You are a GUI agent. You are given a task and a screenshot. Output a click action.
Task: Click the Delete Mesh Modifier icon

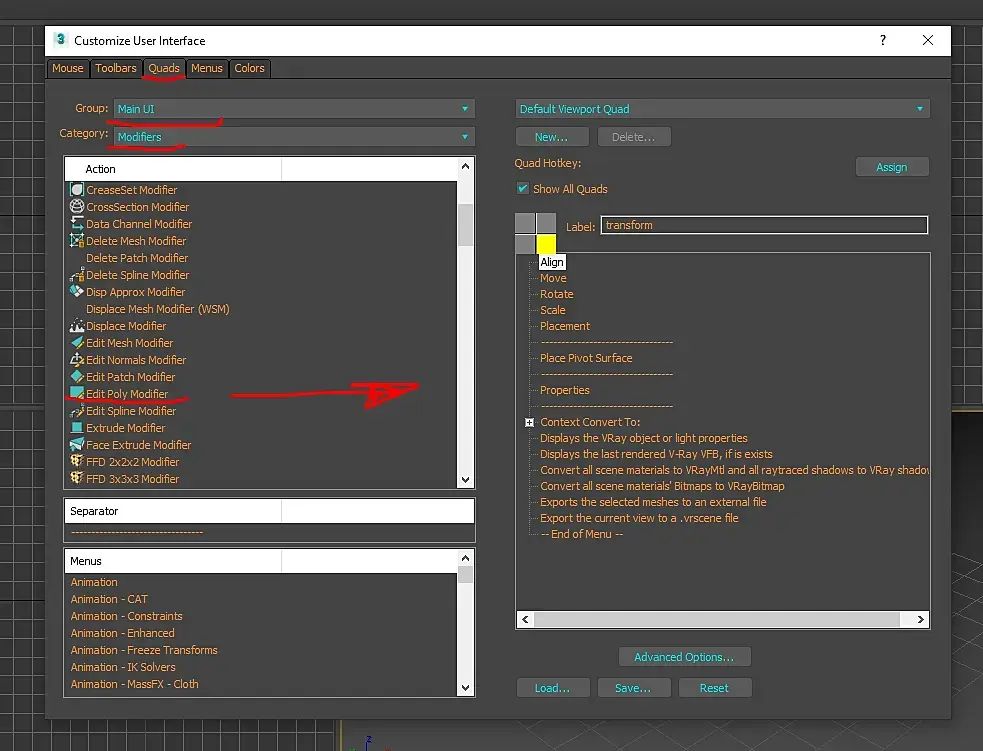(x=76, y=240)
